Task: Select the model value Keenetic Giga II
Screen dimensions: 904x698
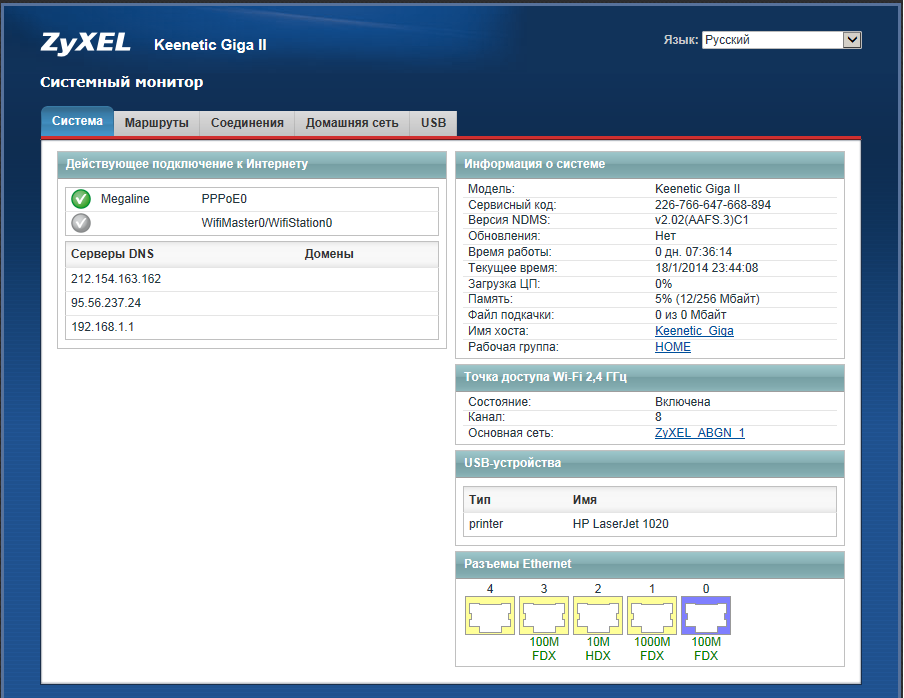Action: [x=698, y=189]
